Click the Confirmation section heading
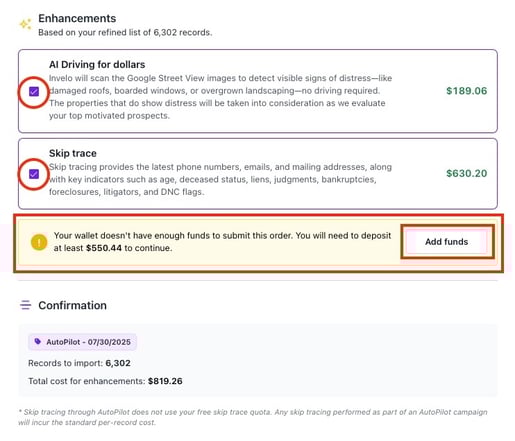 [x=72, y=305]
